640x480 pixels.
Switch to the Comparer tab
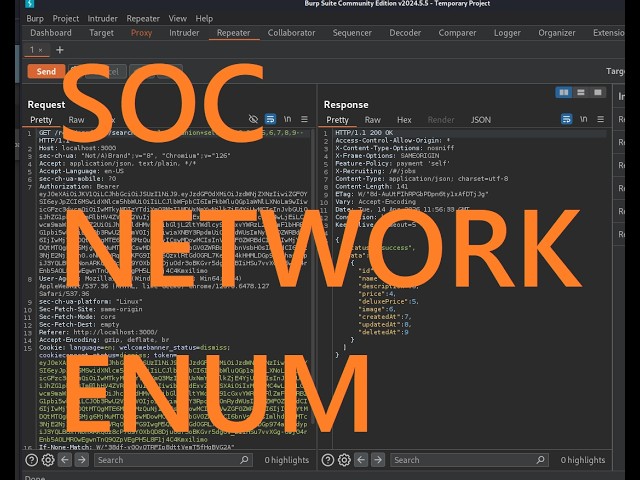pyautogui.click(x=457, y=33)
